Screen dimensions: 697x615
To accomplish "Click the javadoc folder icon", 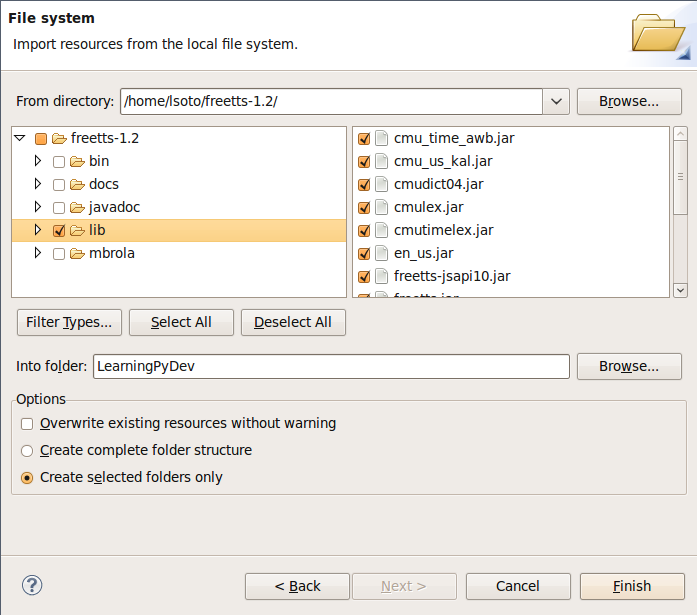I will pyautogui.click(x=76, y=207).
